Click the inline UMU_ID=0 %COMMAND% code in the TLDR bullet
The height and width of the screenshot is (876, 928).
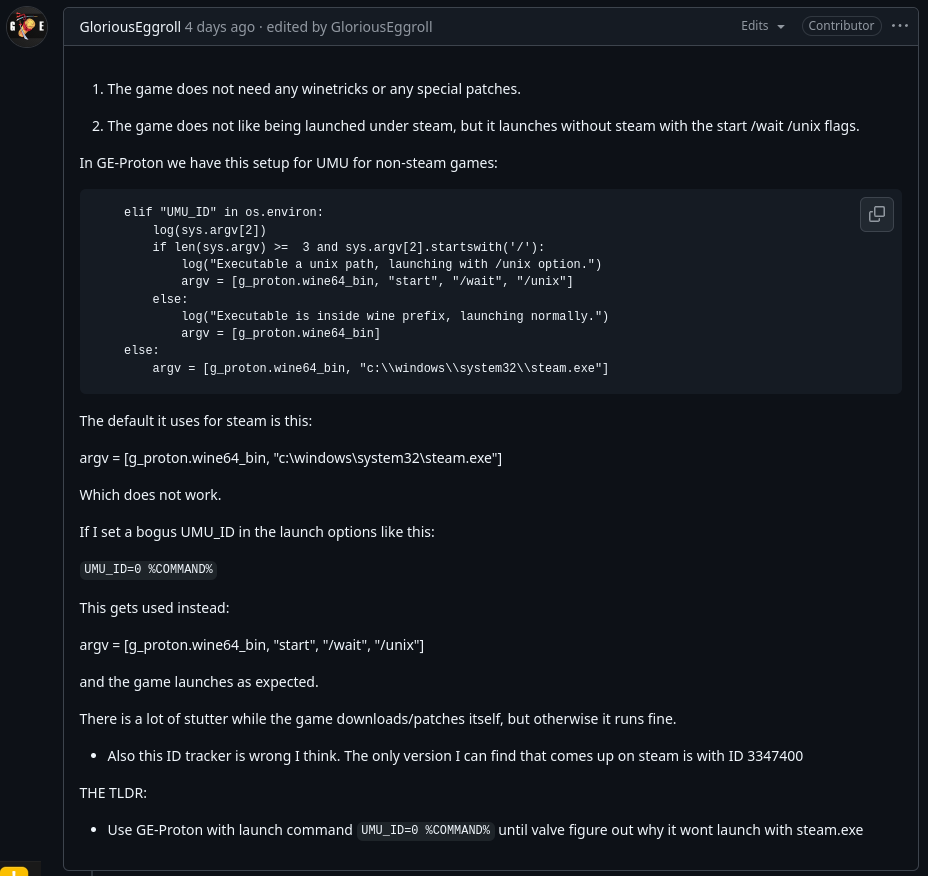(x=425, y=830)
